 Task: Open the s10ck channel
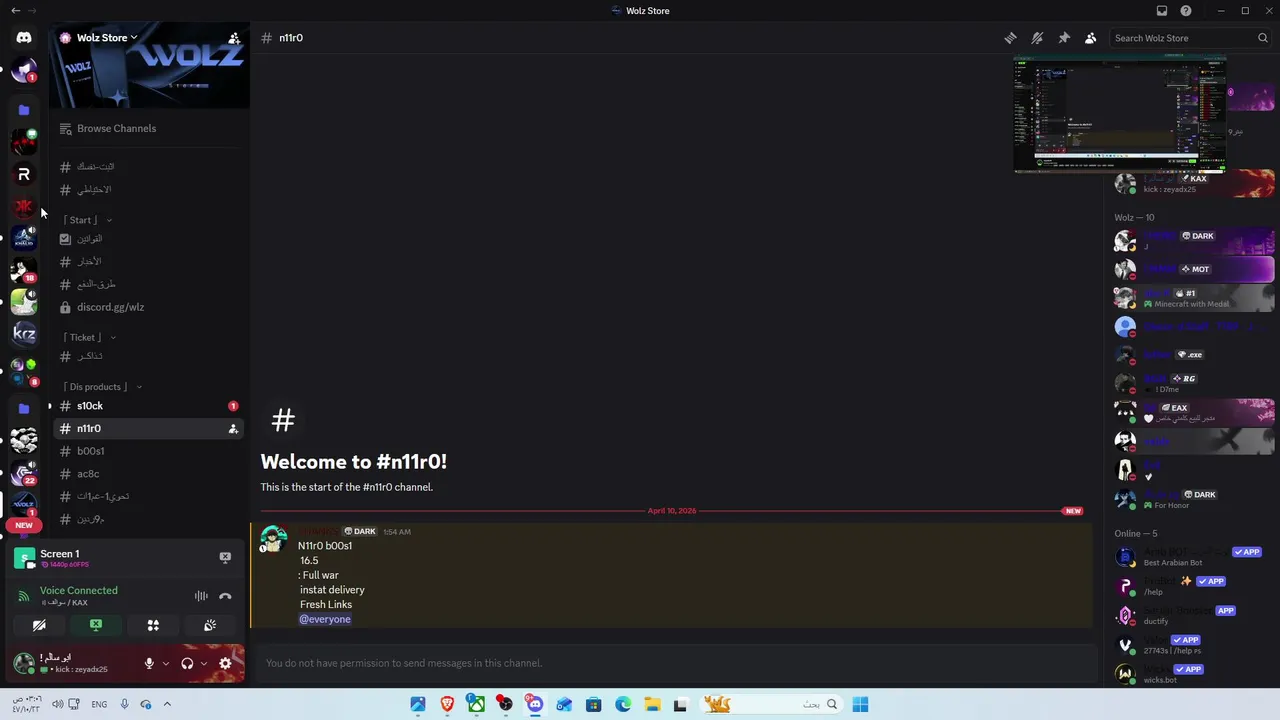coord(148,406)
